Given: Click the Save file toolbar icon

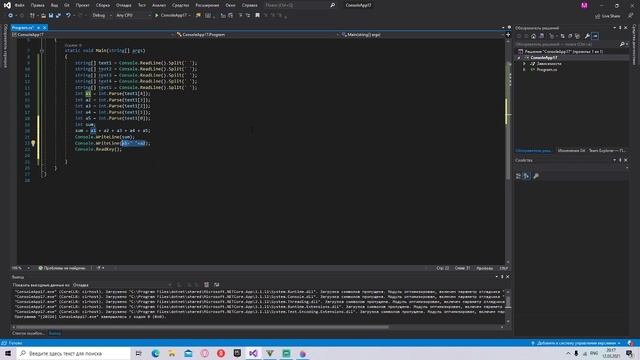Looking at the screenshot, I should point(51,15).
